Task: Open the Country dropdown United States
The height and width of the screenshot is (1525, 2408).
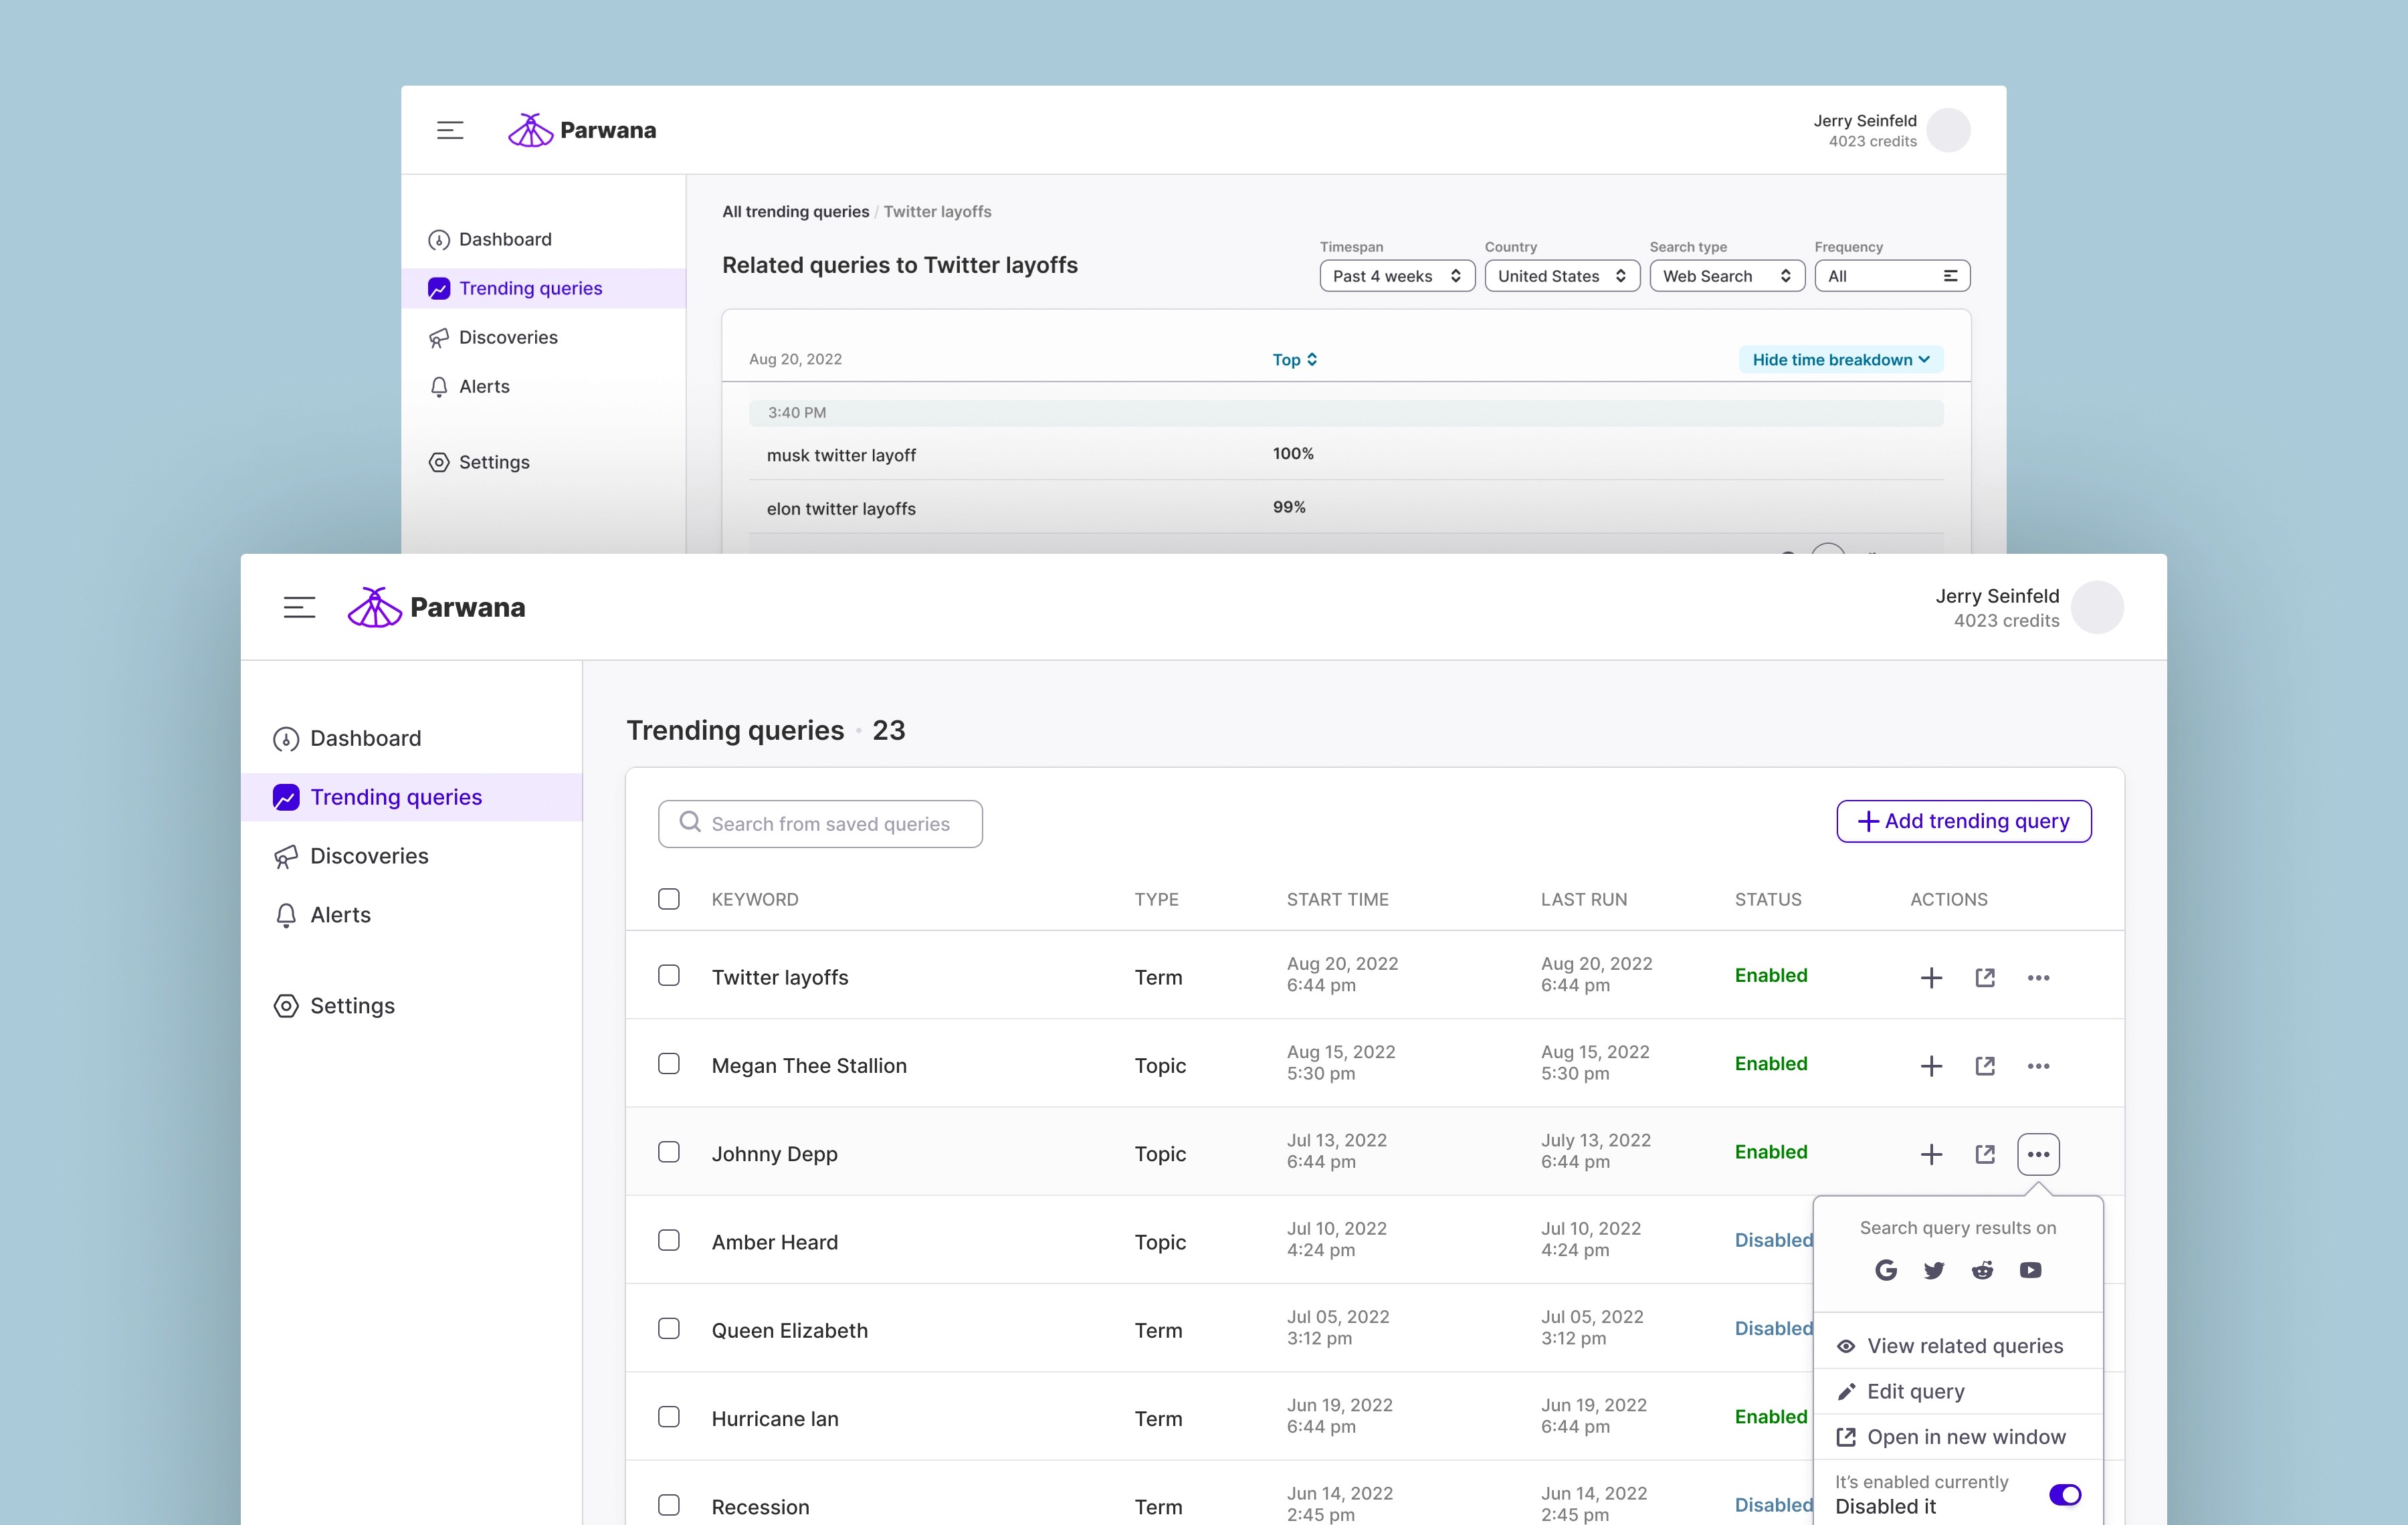Action: 1562,276
